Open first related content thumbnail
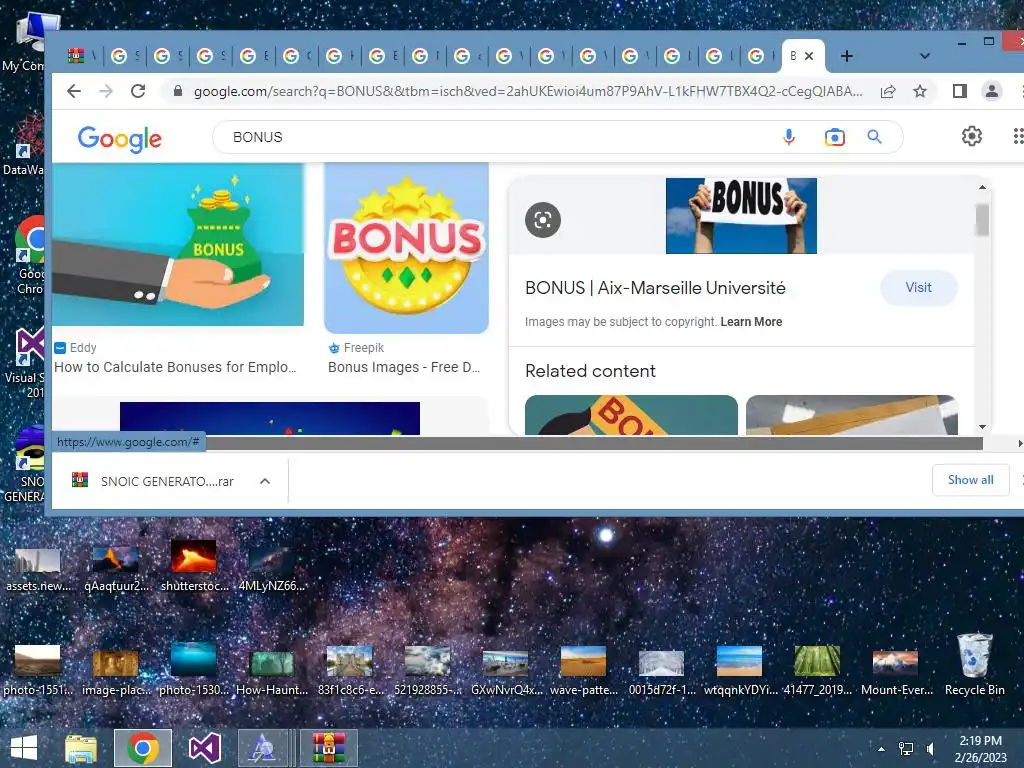The width and height of the screenshot is (1024, 768). [x=631, y=415]
